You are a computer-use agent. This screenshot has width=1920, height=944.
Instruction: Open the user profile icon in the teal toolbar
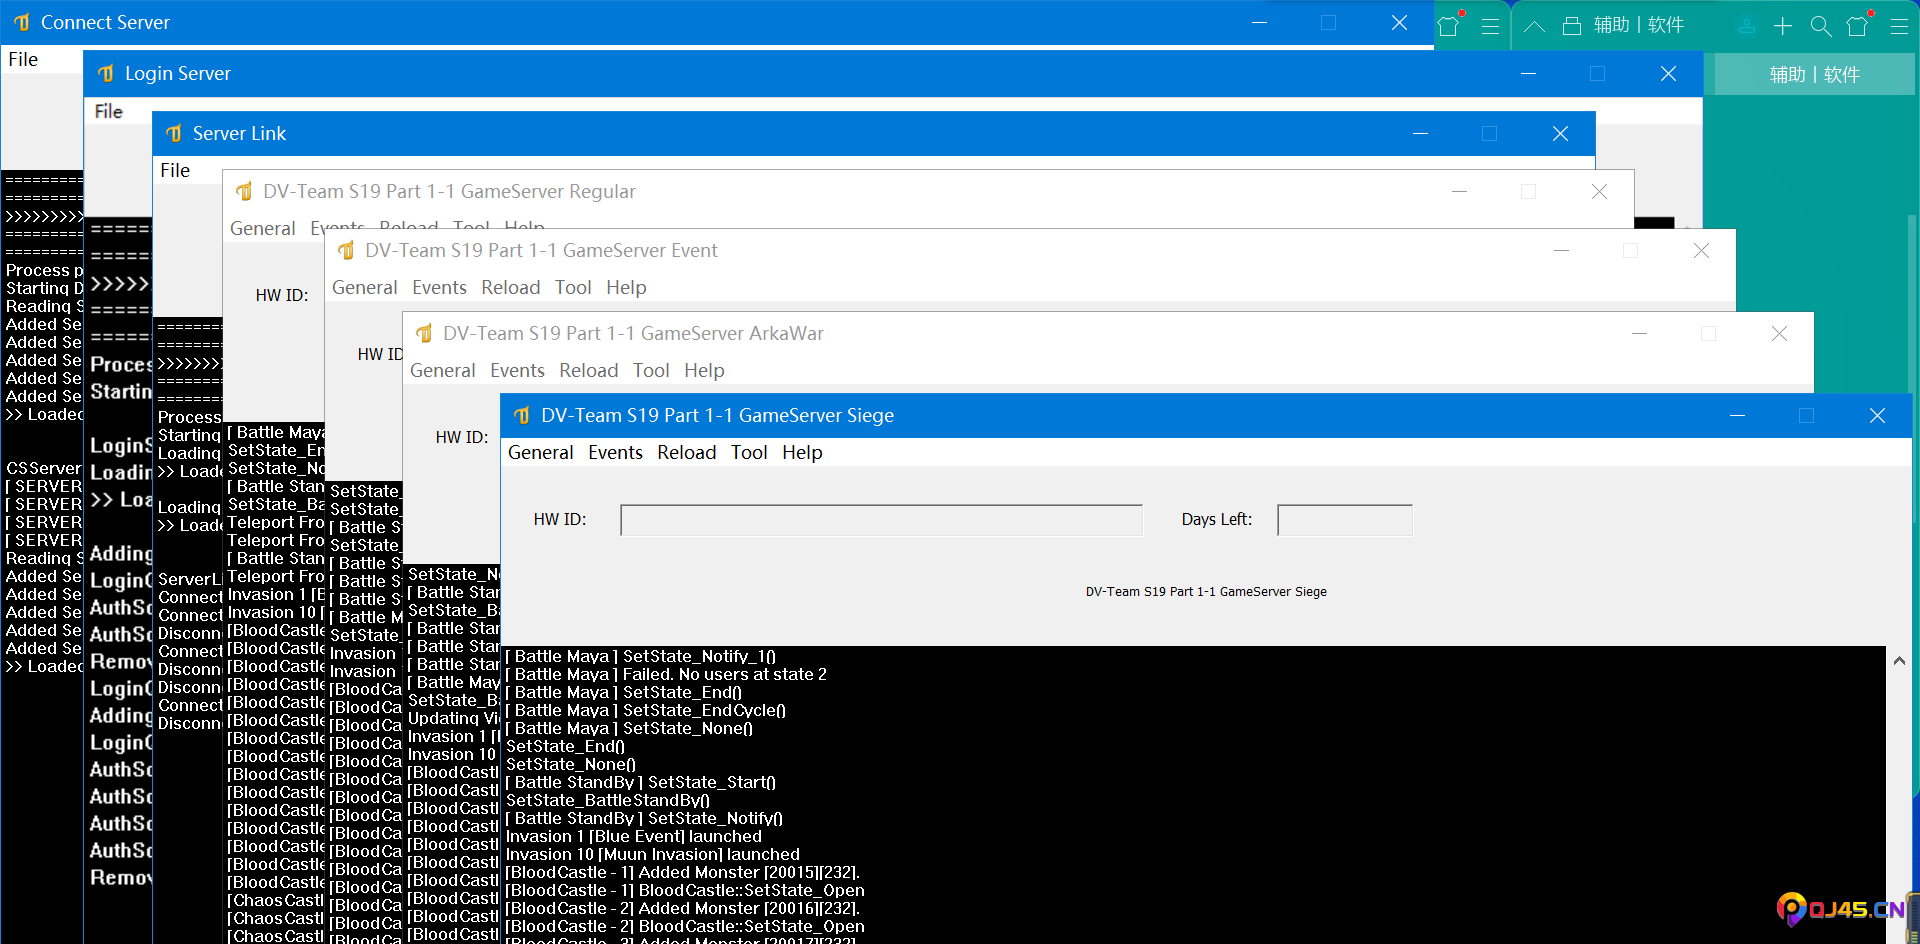click(1747, 26)
